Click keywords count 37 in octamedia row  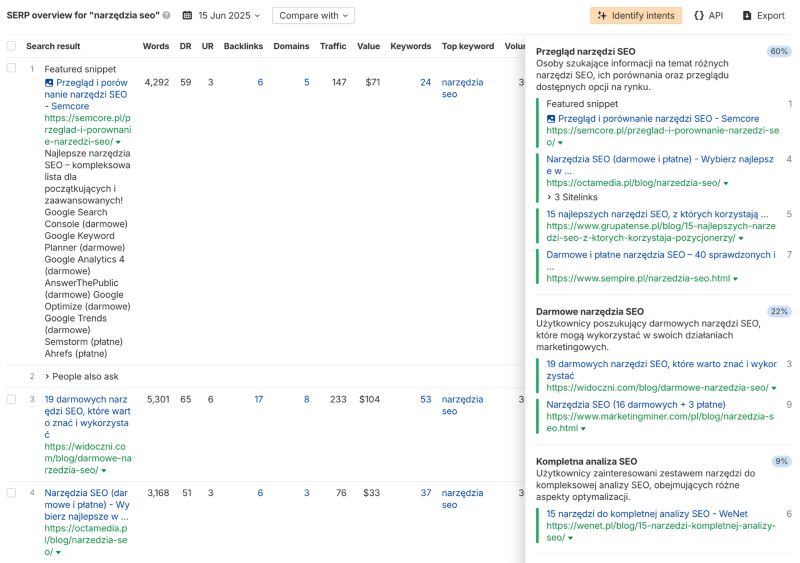pos(426,493)
